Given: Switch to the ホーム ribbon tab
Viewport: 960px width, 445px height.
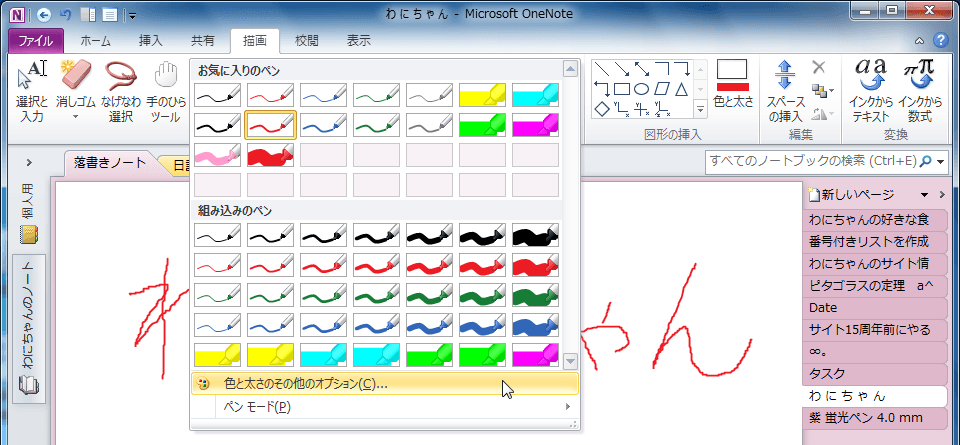Looking at the screenshot, I should click(96, 41).
